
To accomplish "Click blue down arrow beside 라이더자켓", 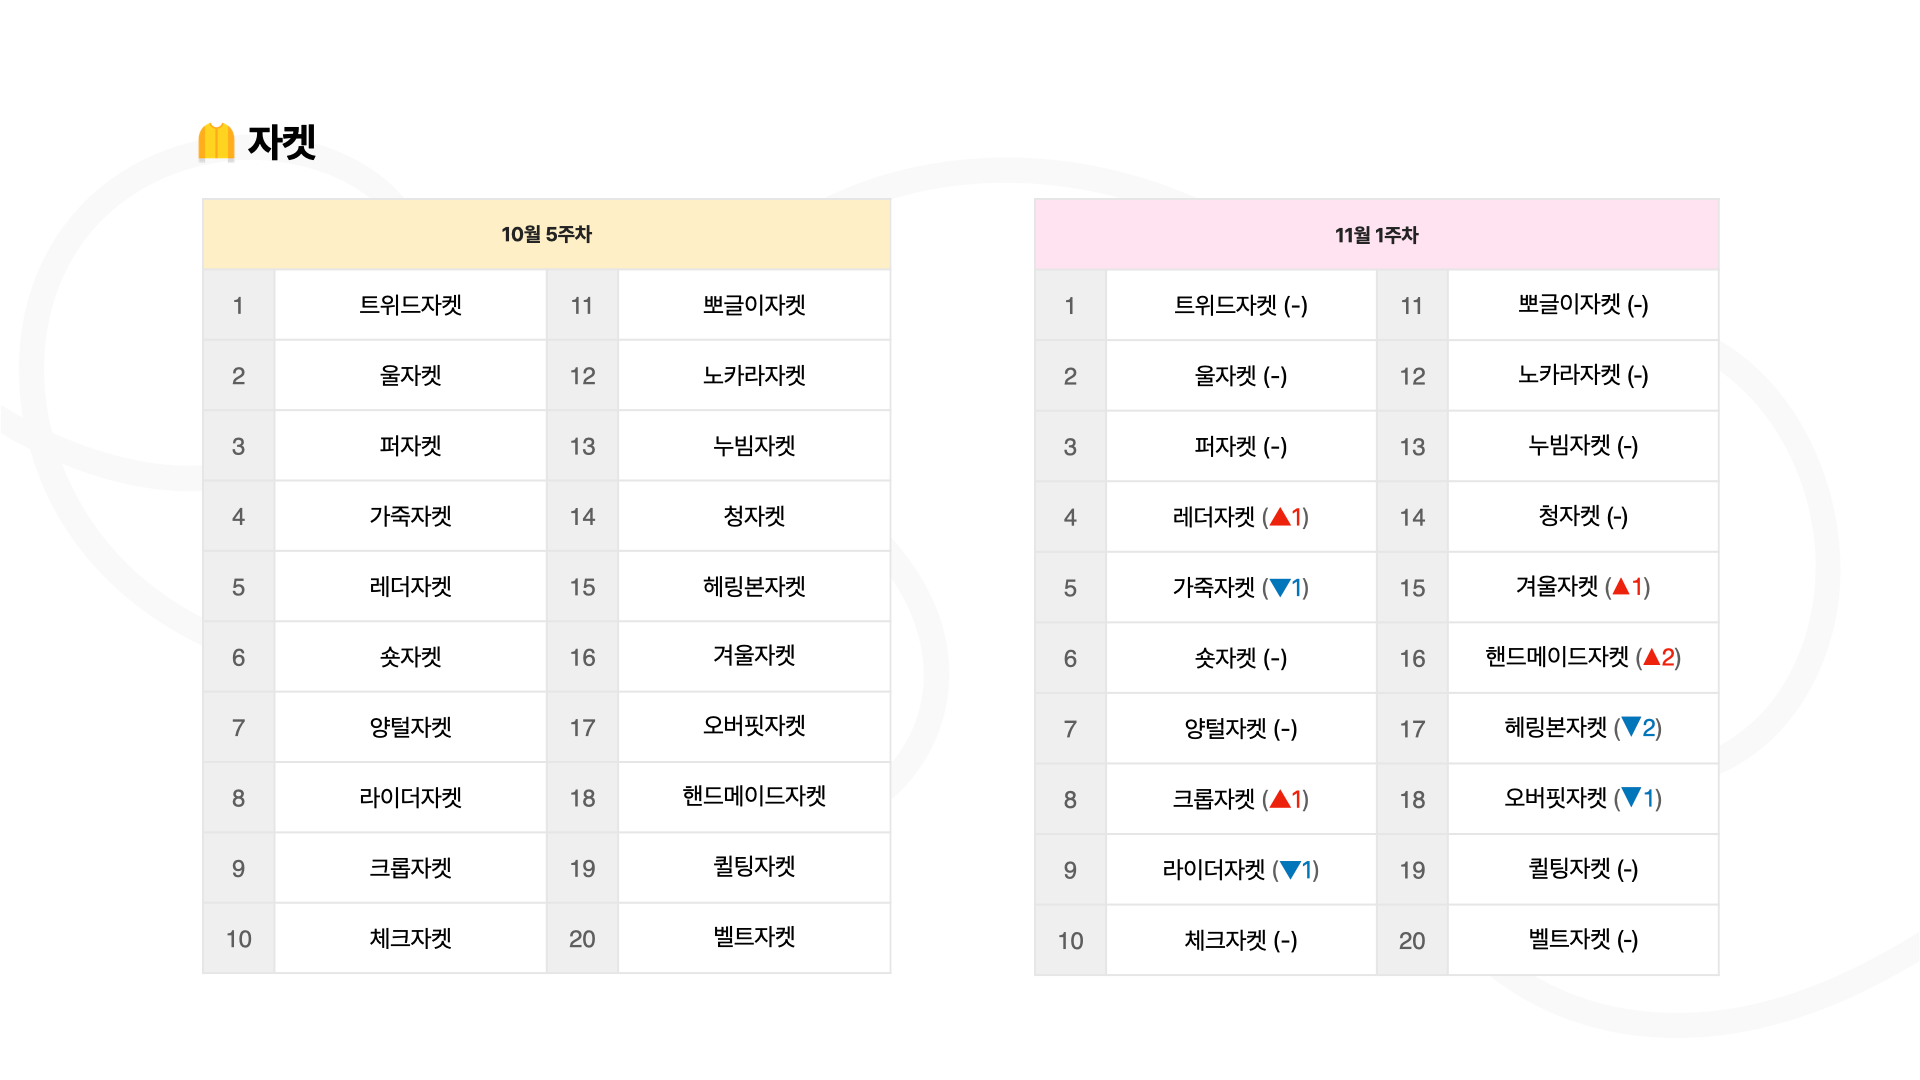I will [1290, 870].
